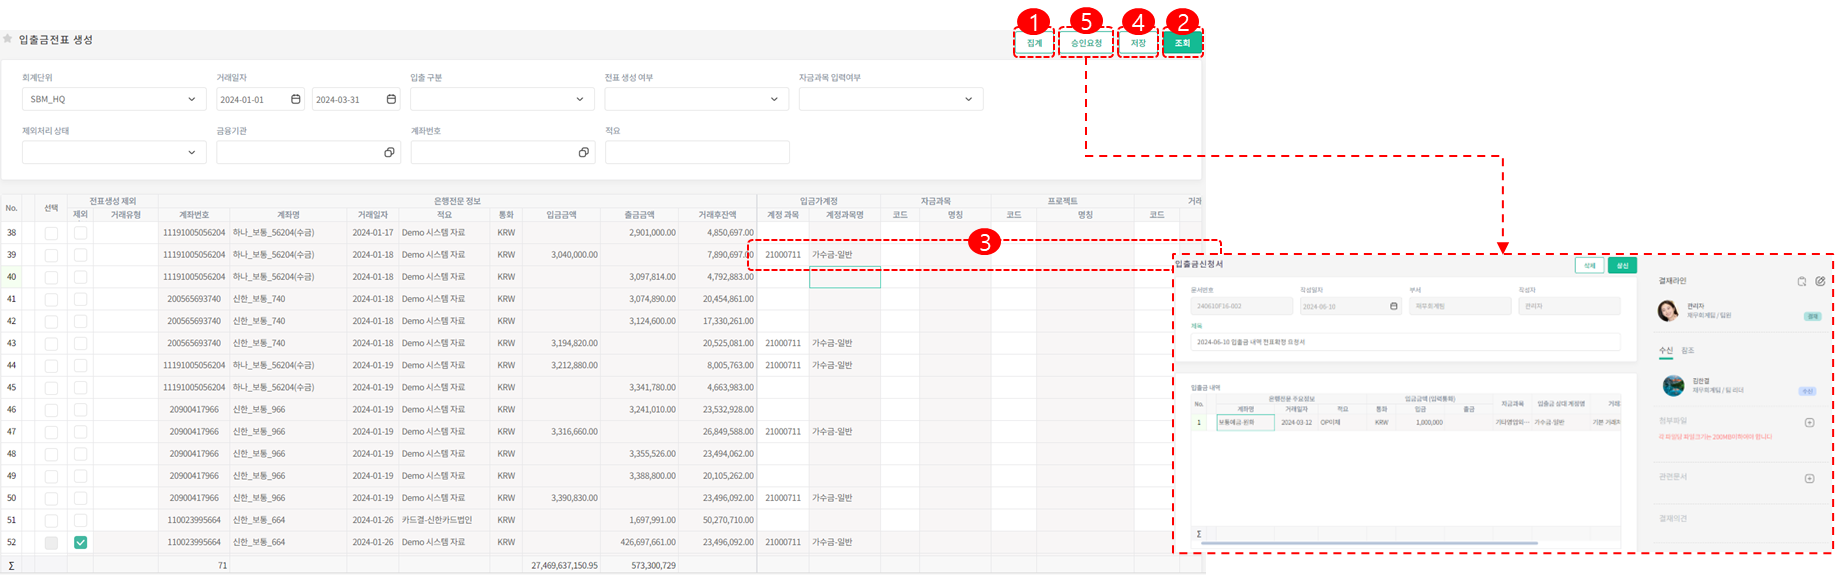
Task: Add an attachment with the 첨부파일 plus icon
Action: [x=1809, y=423]
